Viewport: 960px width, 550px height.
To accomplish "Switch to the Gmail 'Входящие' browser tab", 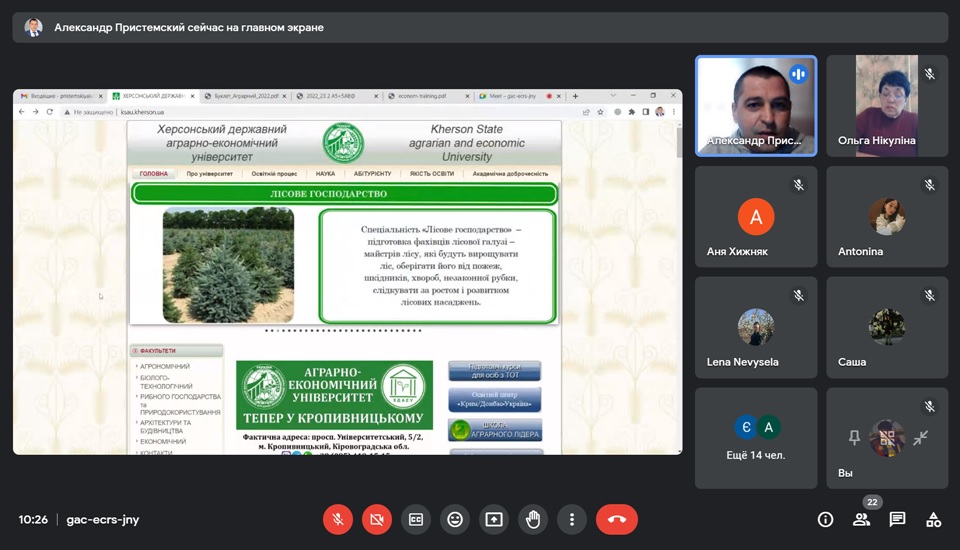I will [x=60, y=96].
